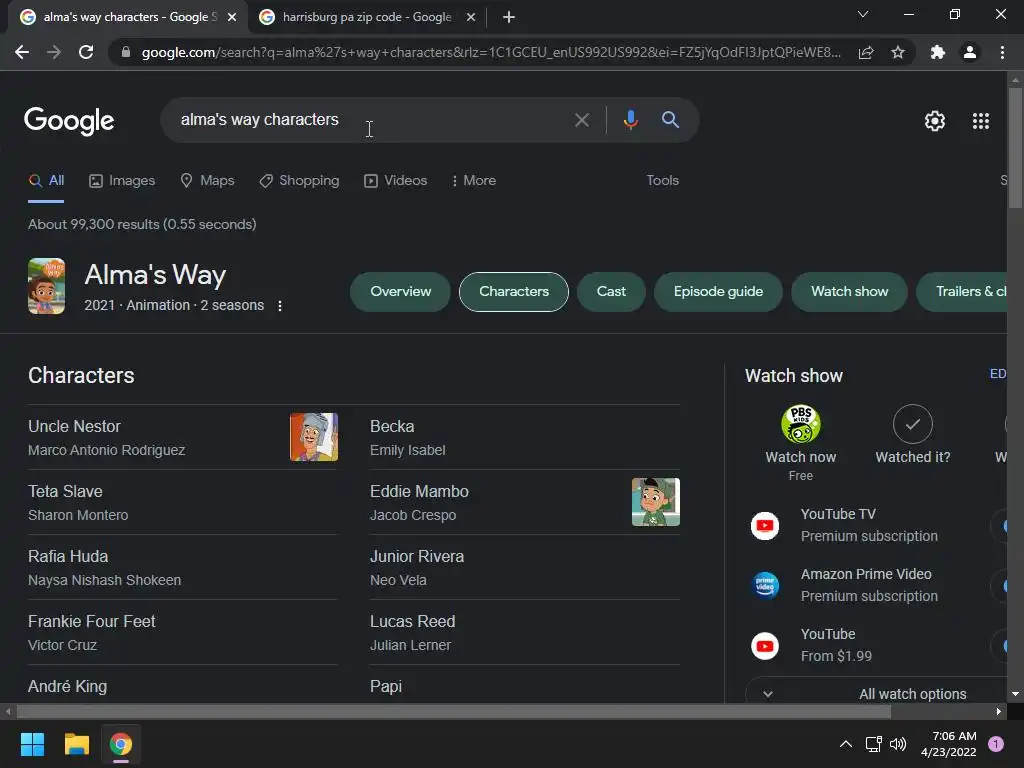Viewport: 1024px width, 768px height.
Task: Open the tab search dropdown arrow
Action: [863, 14]
